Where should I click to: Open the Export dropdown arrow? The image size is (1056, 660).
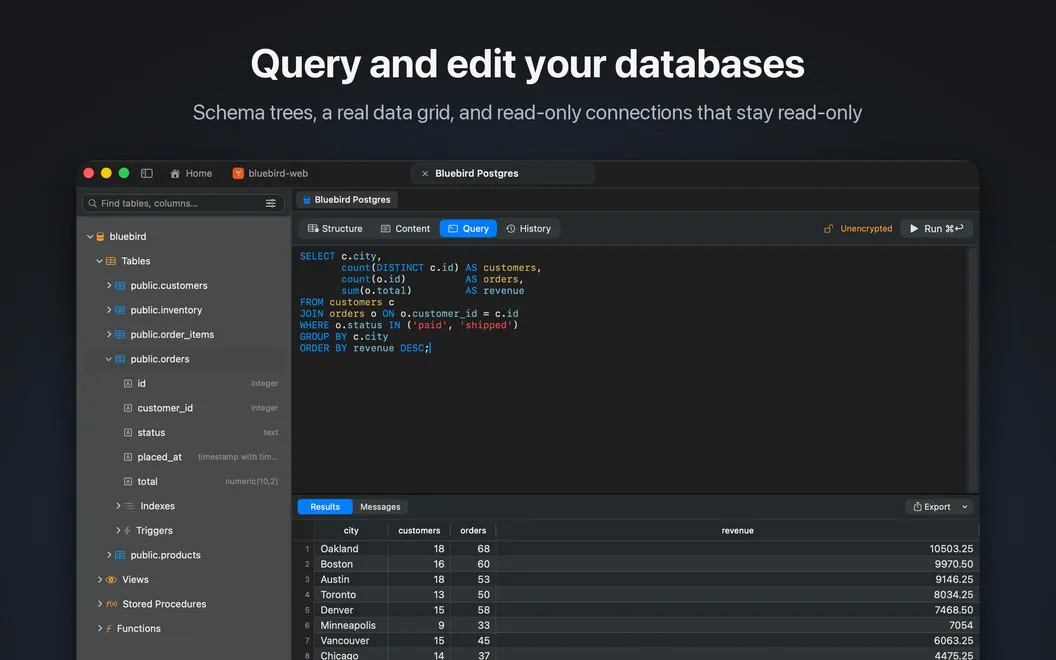pos(964,507)
